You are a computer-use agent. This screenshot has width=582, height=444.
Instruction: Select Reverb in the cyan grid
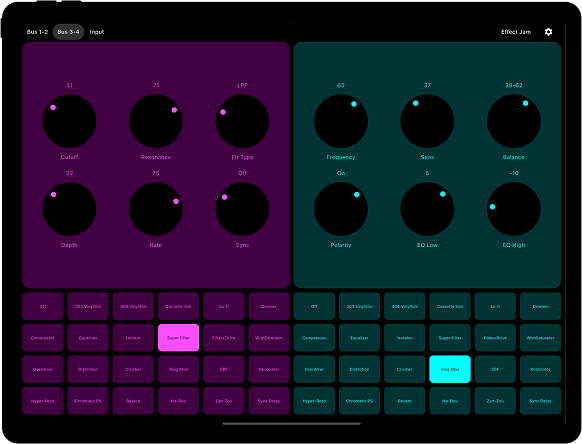(405, 401)
